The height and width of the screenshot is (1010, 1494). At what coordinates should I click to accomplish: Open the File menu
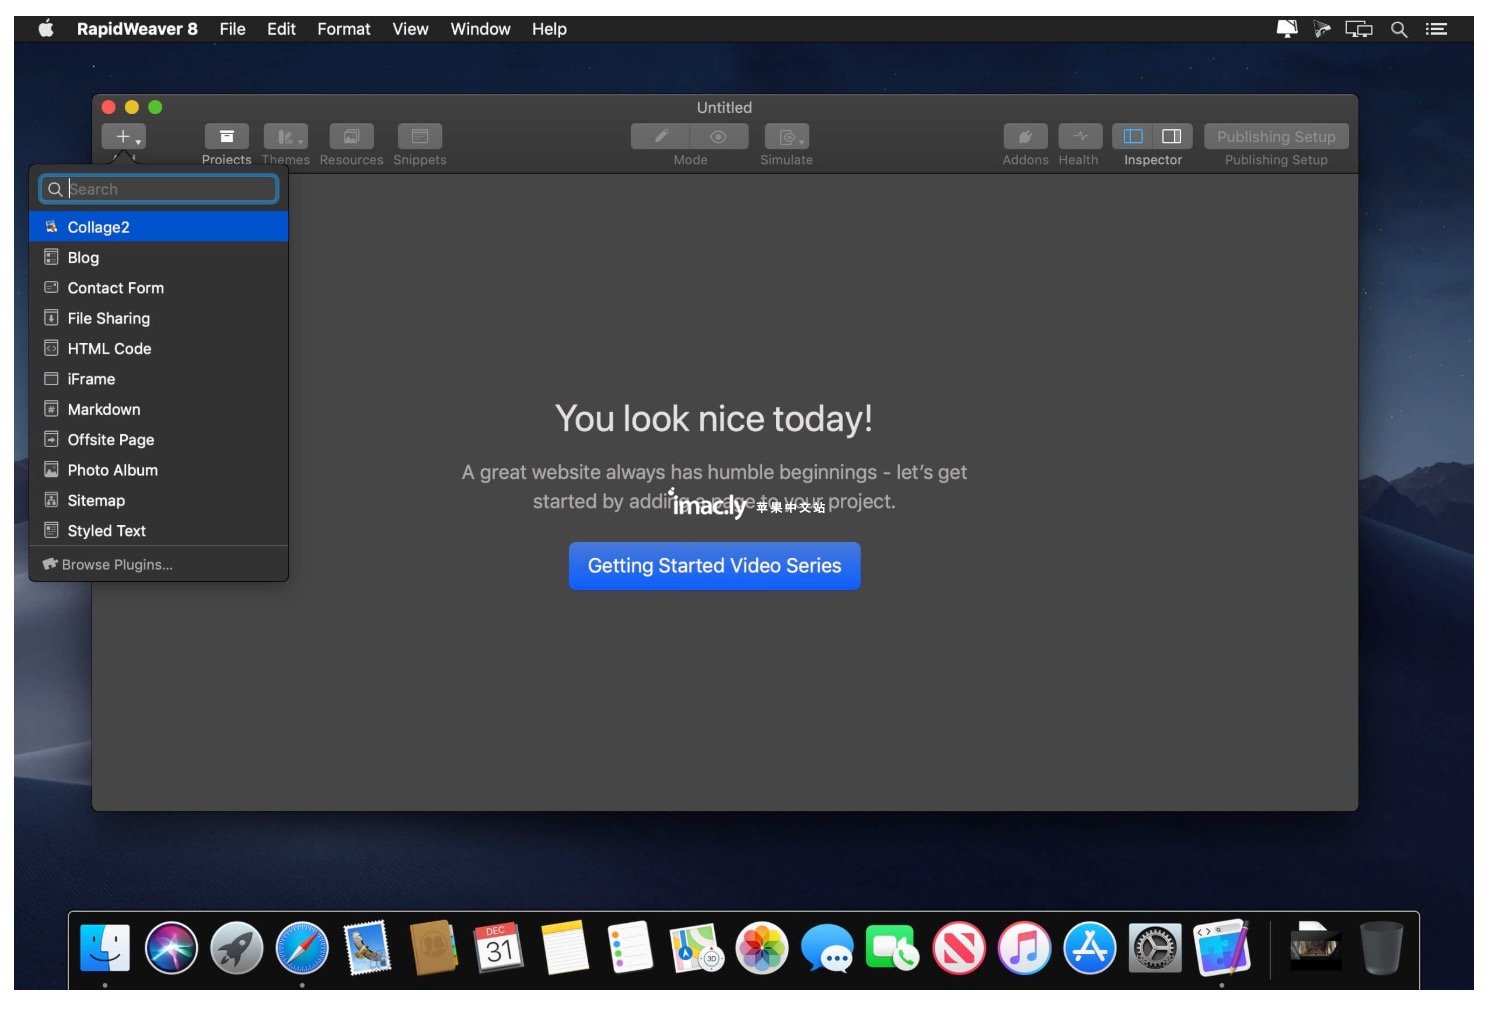(x=232, y=29)
